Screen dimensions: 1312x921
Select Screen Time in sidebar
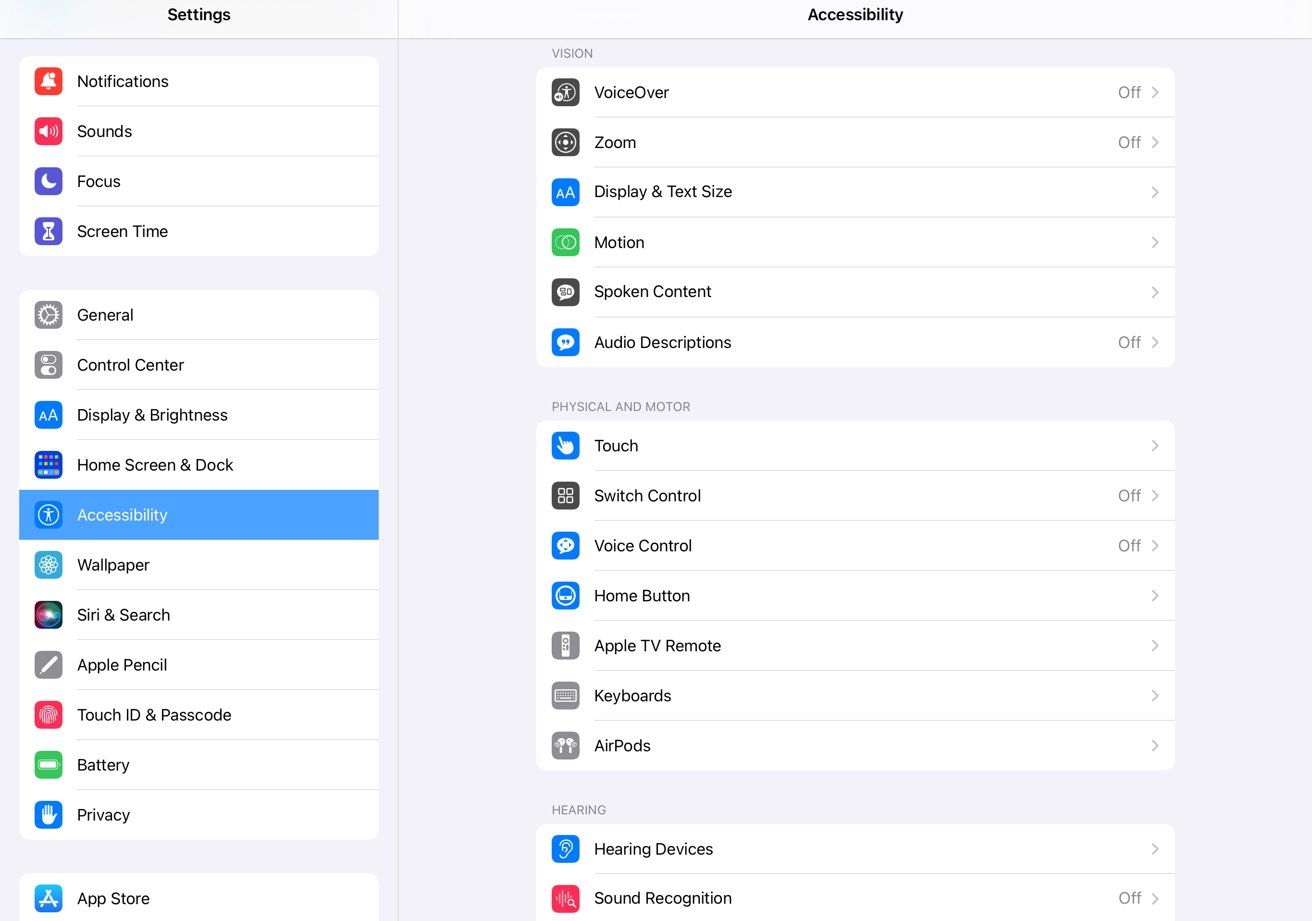tap(199, 231)
